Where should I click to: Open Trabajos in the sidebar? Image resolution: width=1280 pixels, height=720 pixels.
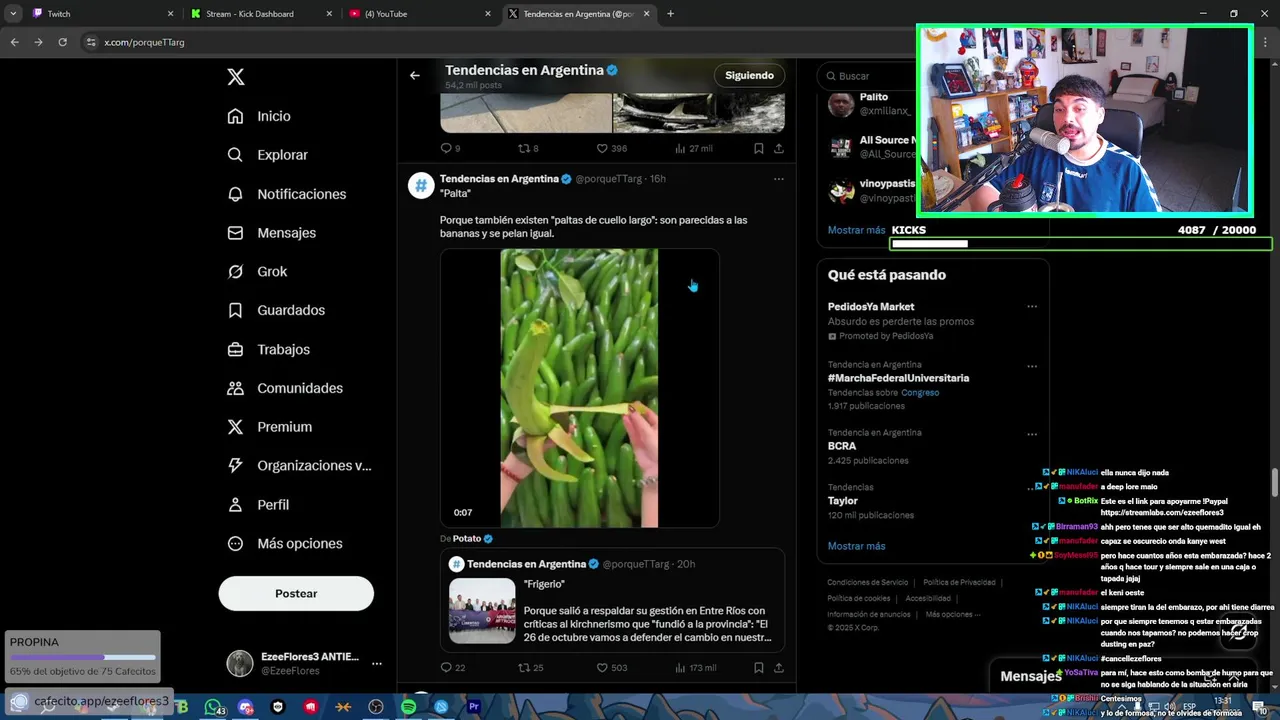(x=268, y=349)
